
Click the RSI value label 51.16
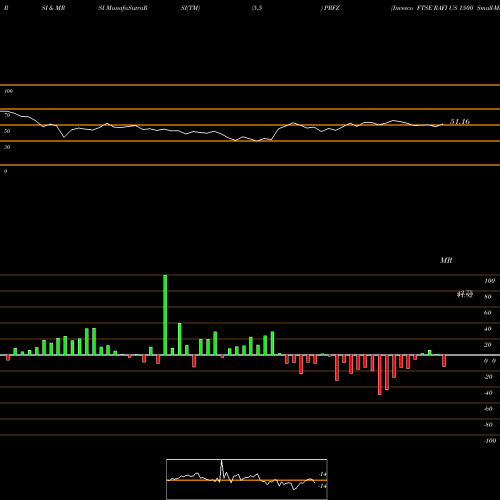coord(460,122)
